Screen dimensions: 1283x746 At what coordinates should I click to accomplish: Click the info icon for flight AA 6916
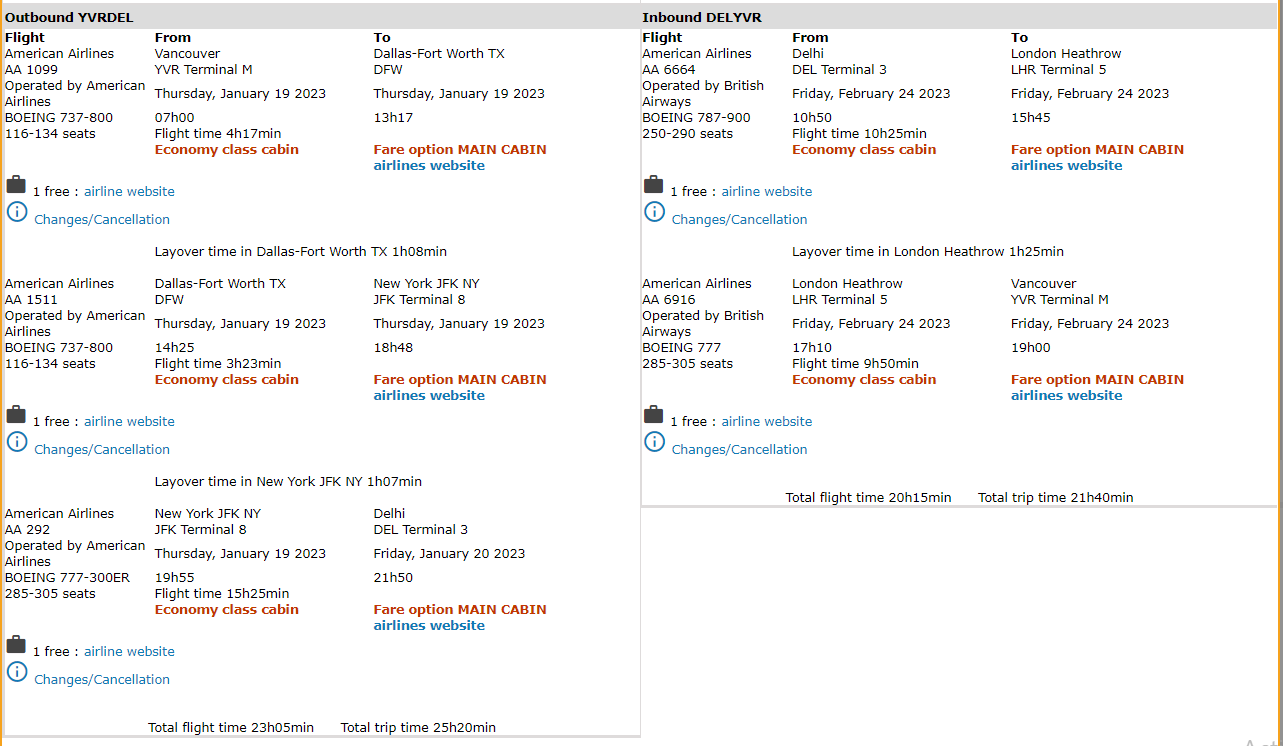pyautogui.click(x=654, y=442)
